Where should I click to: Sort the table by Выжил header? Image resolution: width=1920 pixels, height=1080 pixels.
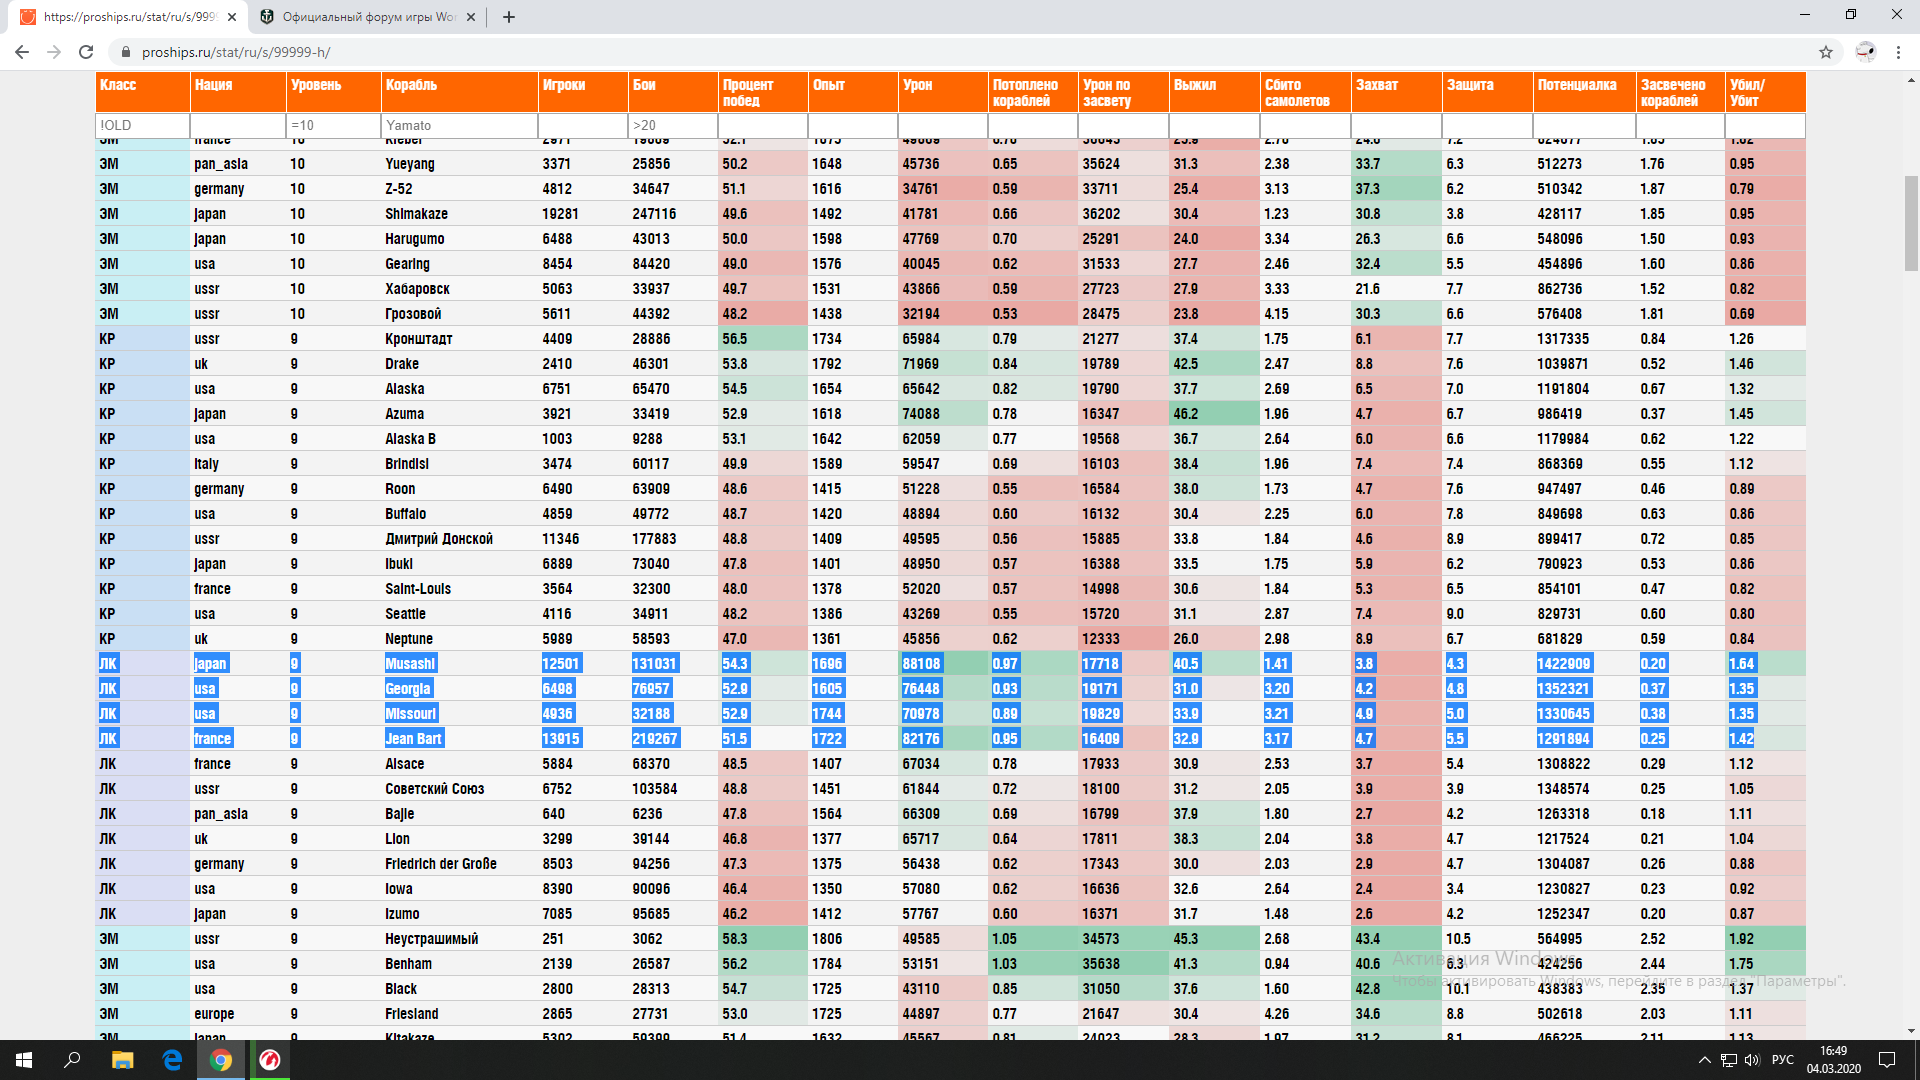pos(1215,92)
